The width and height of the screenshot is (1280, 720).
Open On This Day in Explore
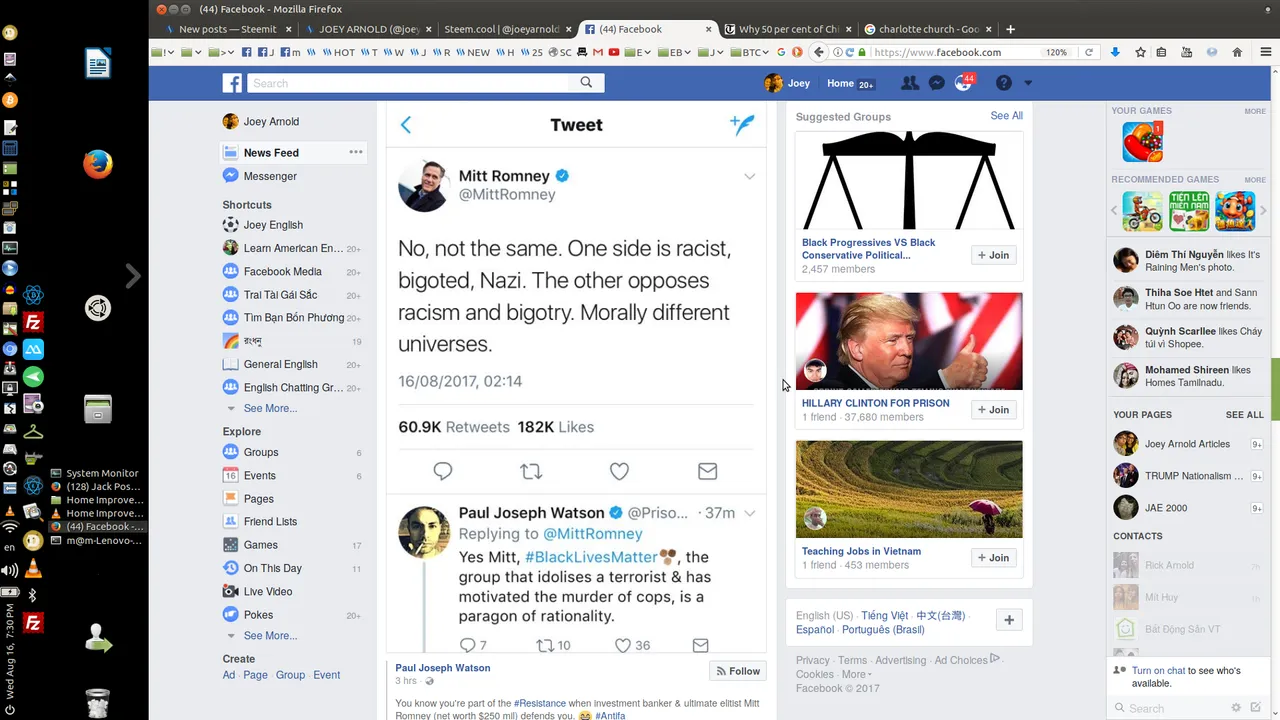pyautogui.click(x=272, y=568)
